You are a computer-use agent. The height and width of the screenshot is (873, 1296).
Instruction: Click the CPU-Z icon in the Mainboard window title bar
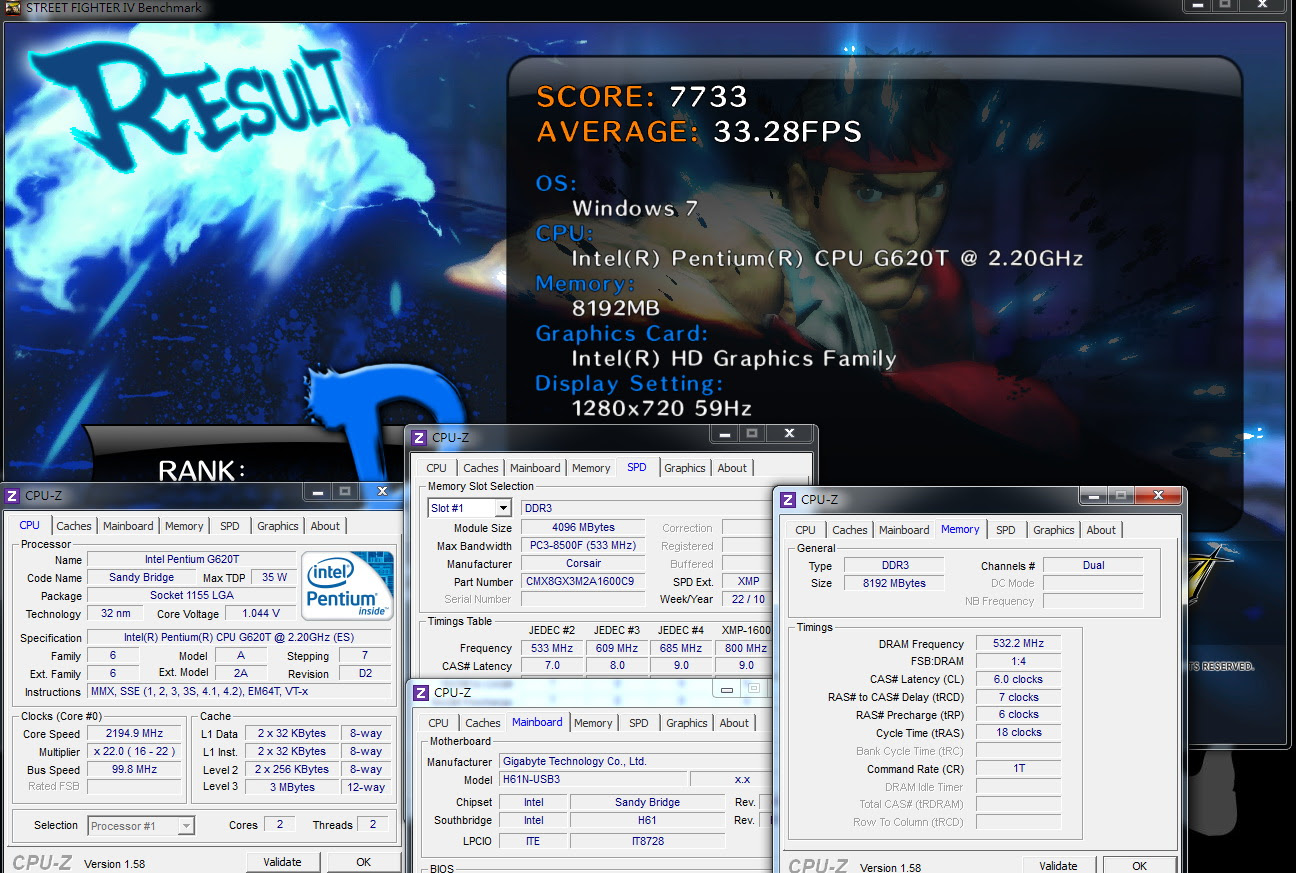pos(422,692)
